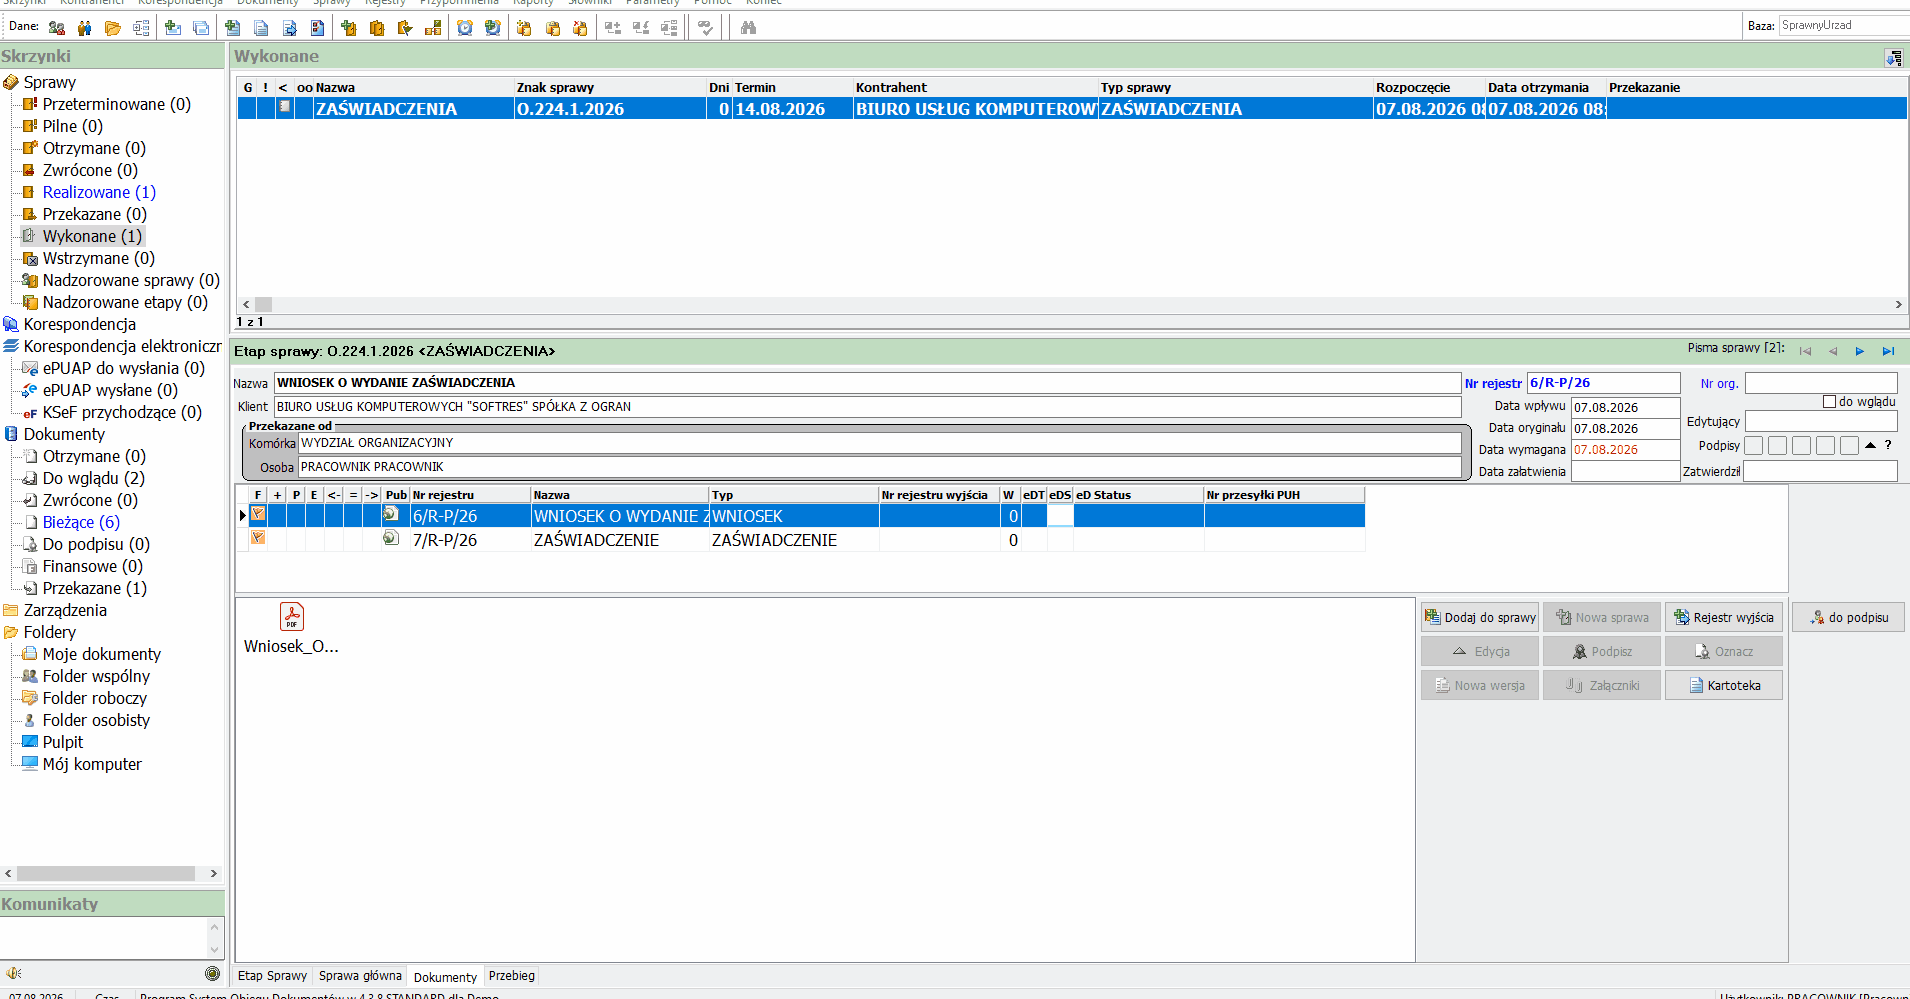Select Mój komputer in Foldery
The width and height of the screenshot is (1910, 999).
[92, 764]
